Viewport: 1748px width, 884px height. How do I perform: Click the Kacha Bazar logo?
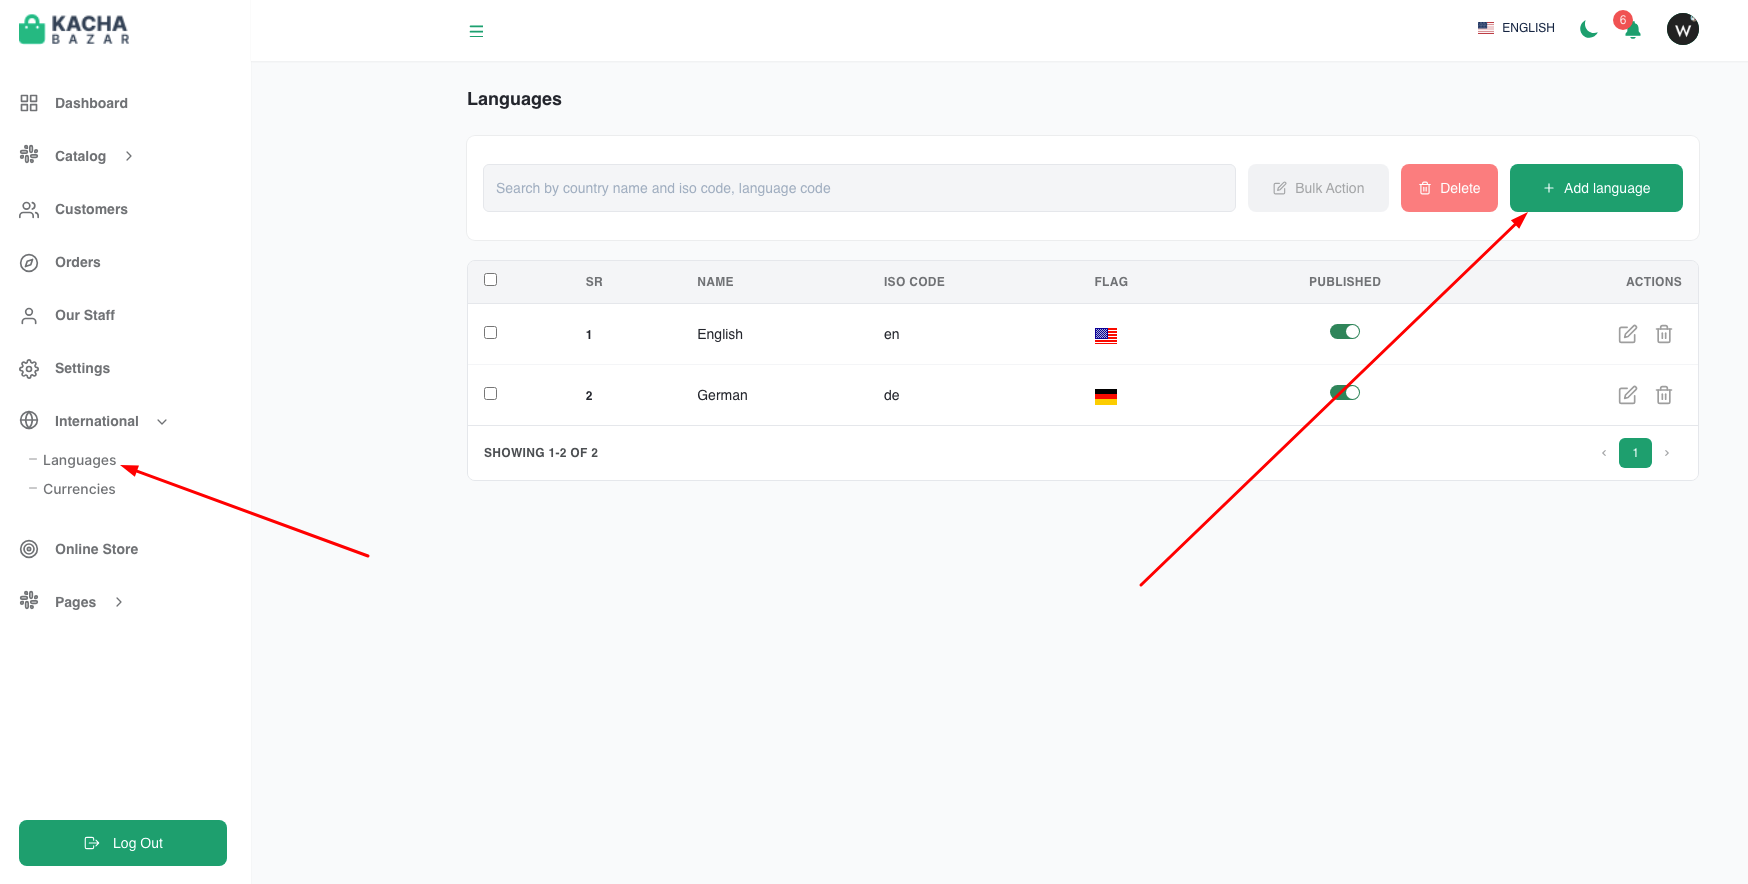click(x=75, y=29)
